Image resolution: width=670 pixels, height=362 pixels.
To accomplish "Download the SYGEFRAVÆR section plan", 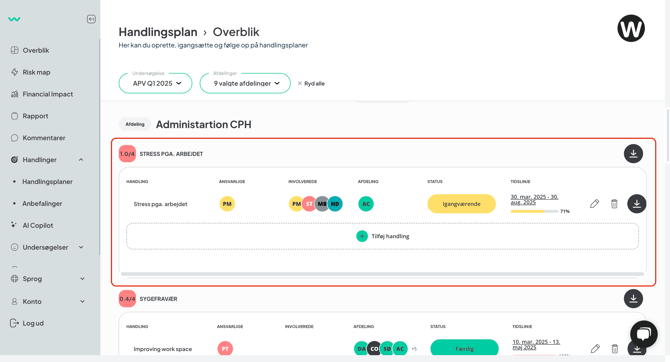I will [633, 298].
